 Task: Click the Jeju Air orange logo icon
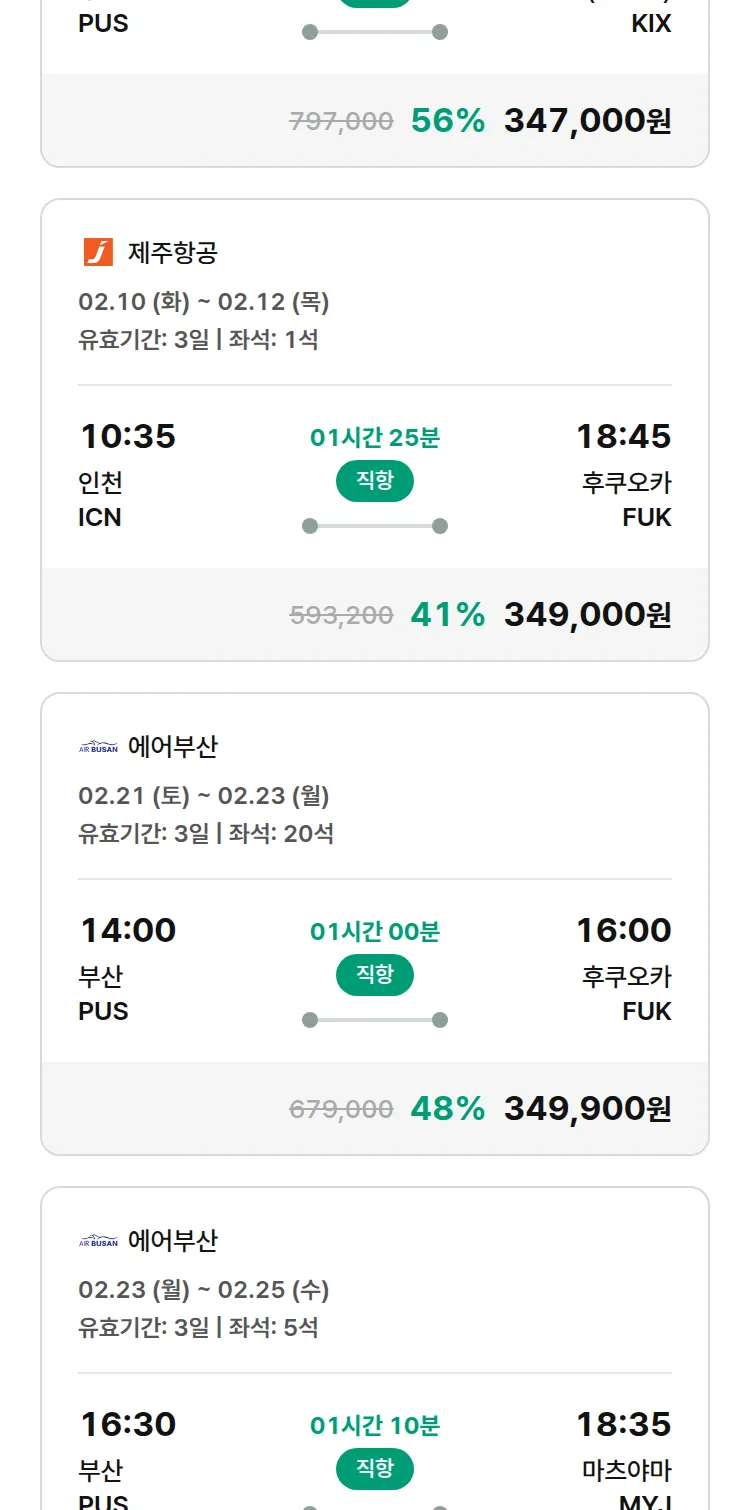coord(98,252)
